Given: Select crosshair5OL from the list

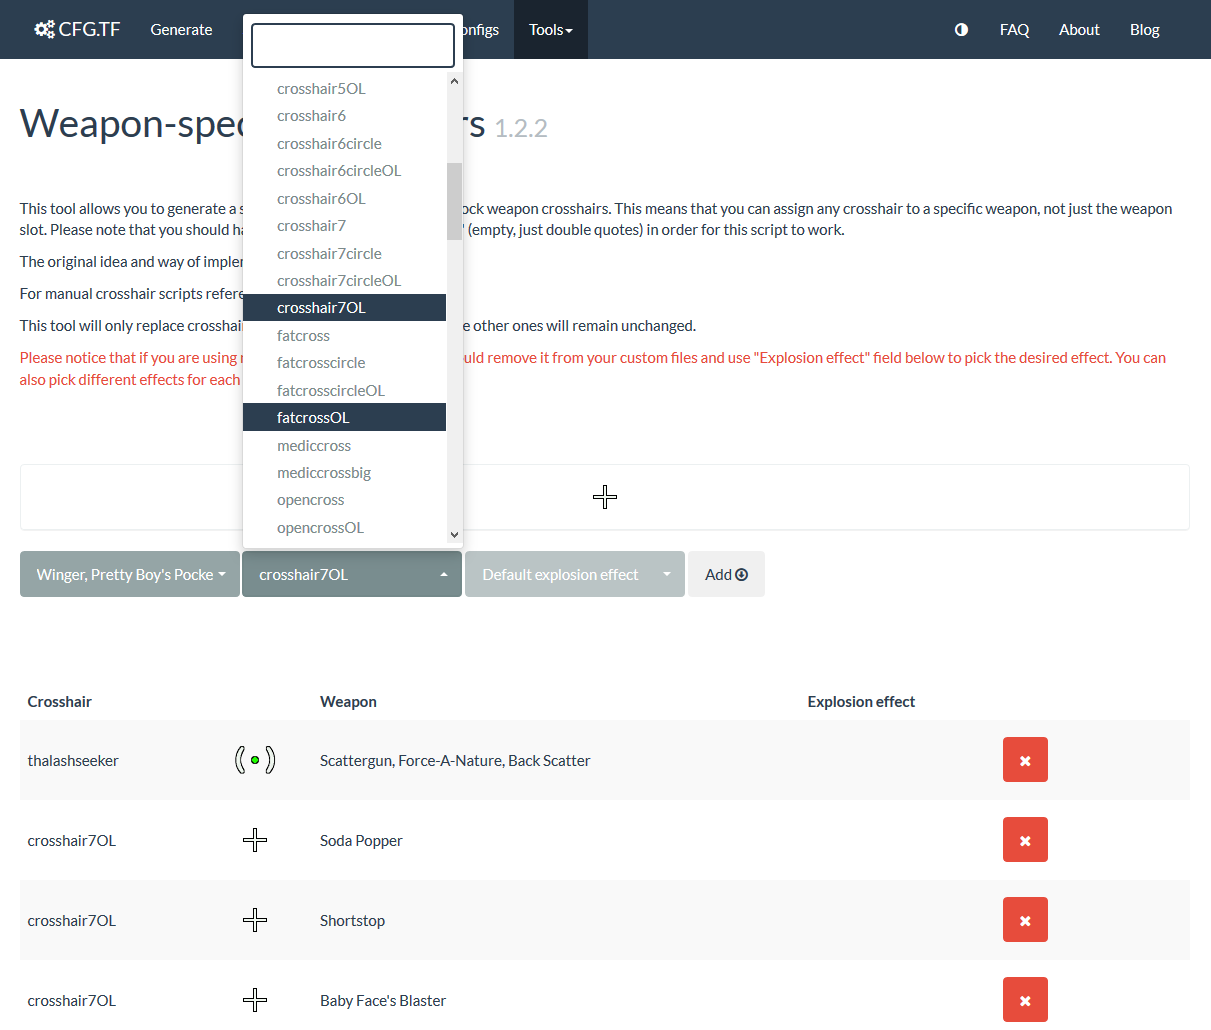Looking at the screenshot, I should 344,88.
